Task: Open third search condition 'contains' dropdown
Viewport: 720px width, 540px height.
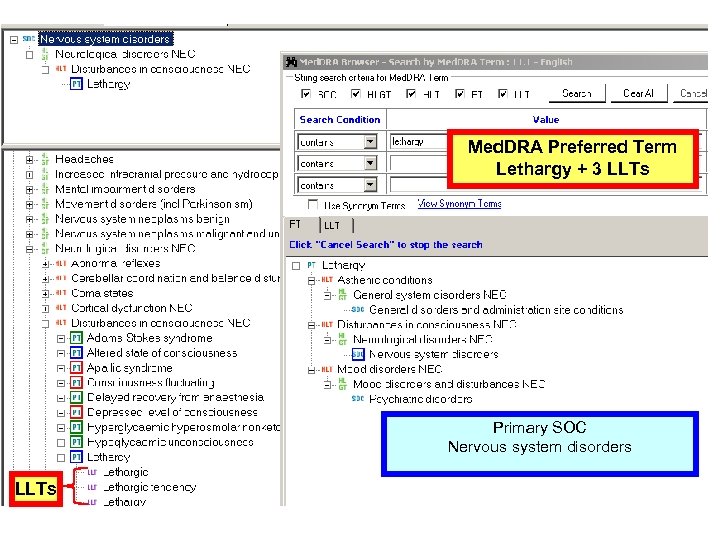Action: (371, 185)
